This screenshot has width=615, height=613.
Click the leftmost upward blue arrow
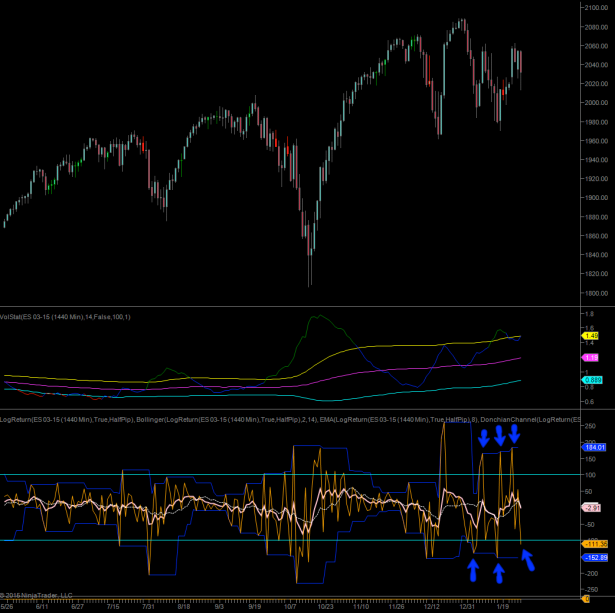pos(472,570)
